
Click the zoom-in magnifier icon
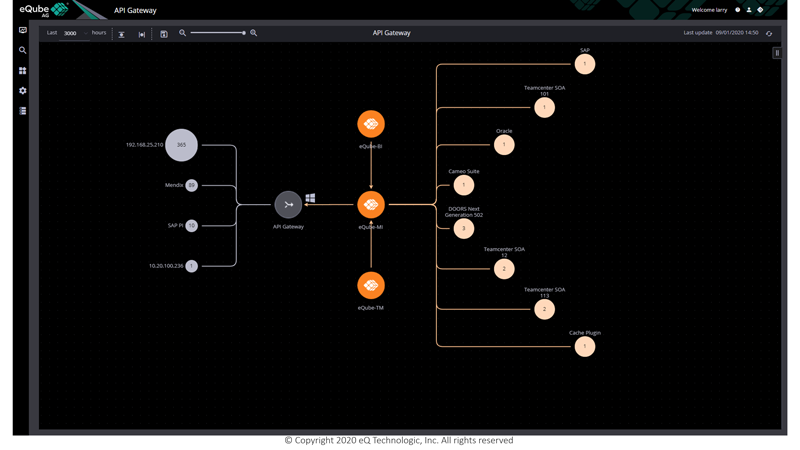pyautogui.click(x=254, y=33)
